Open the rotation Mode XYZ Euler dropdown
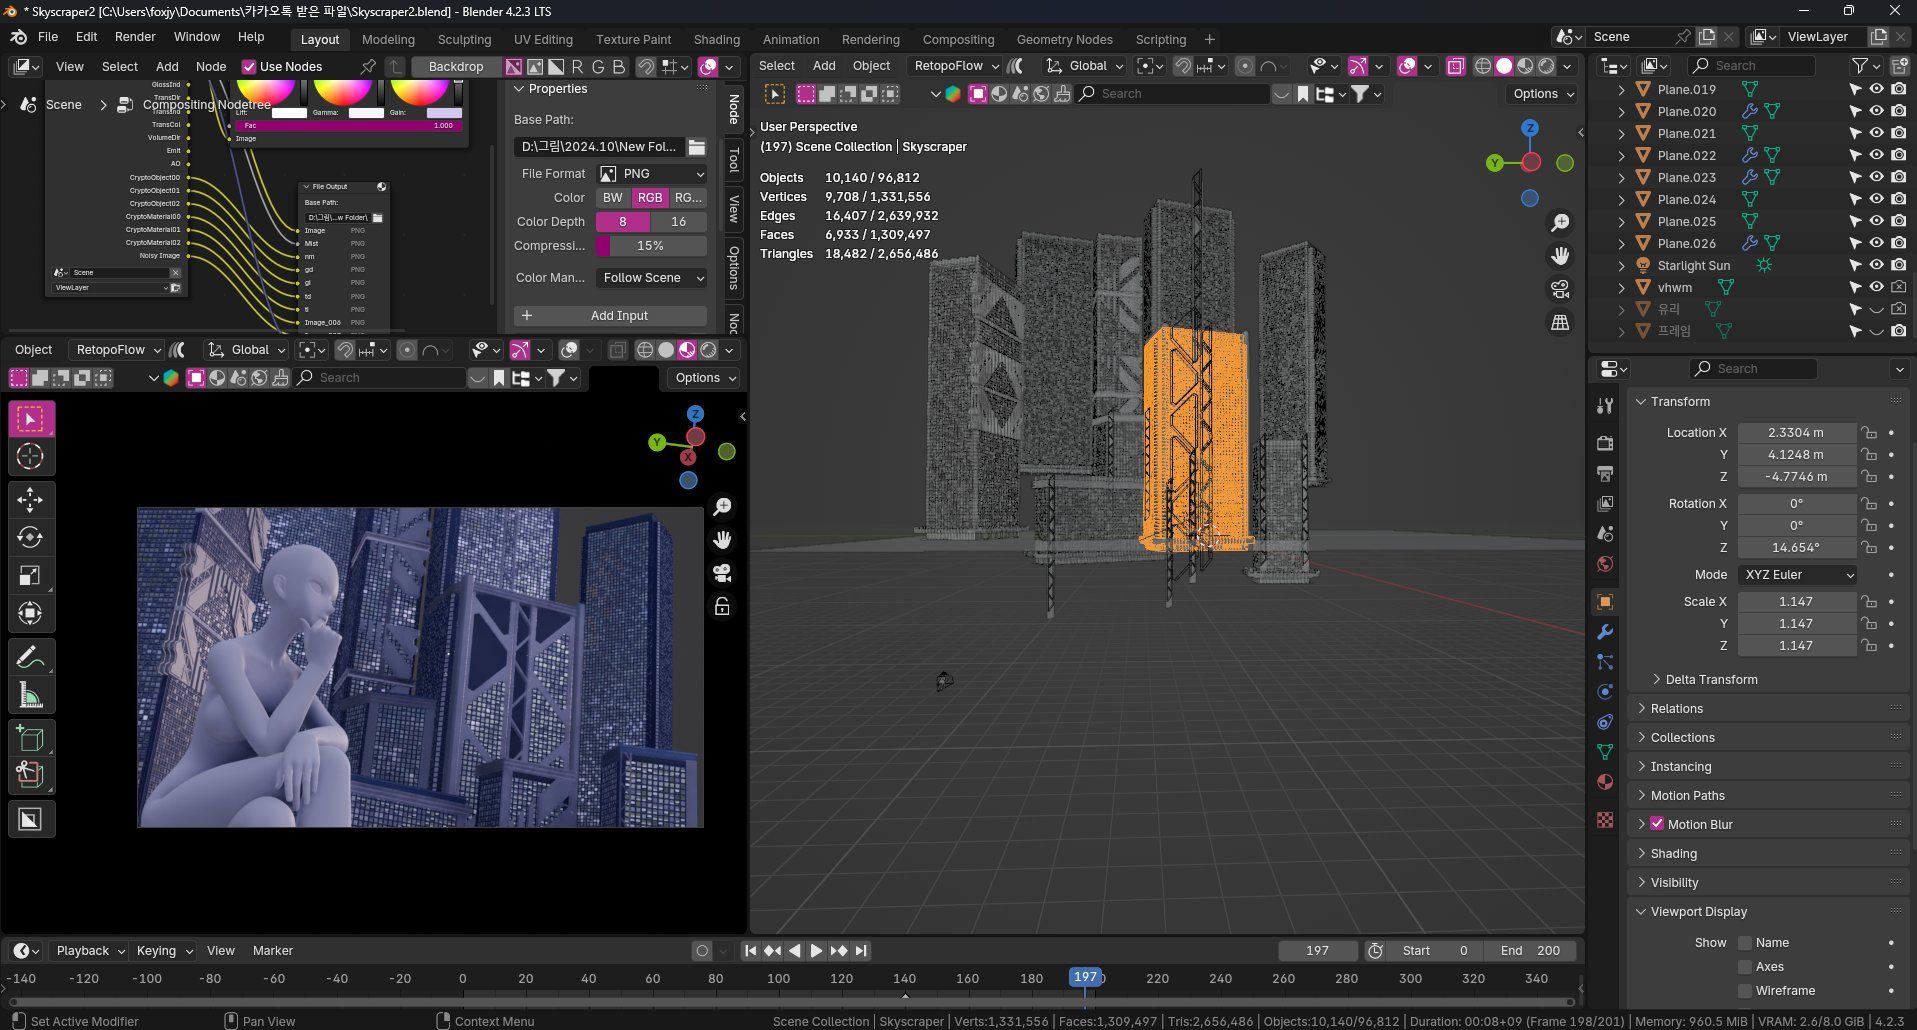This screenshot has height=1030, width=1917. (1798, 575)
